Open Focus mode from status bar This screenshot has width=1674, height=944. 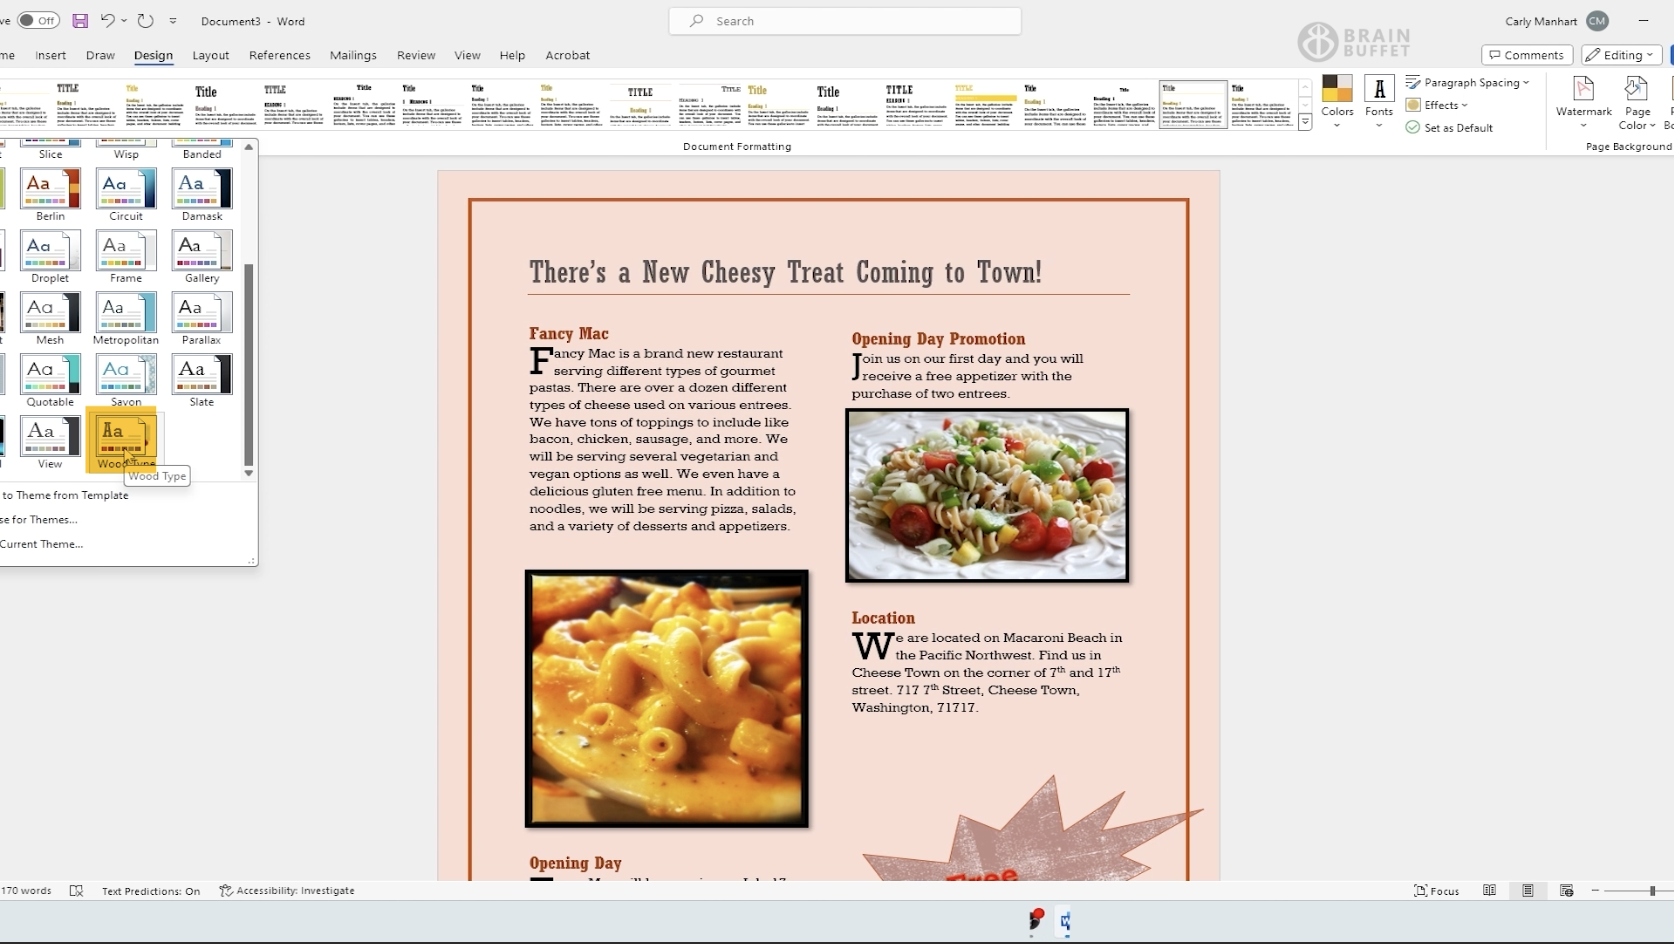[x=1436, y=891]
